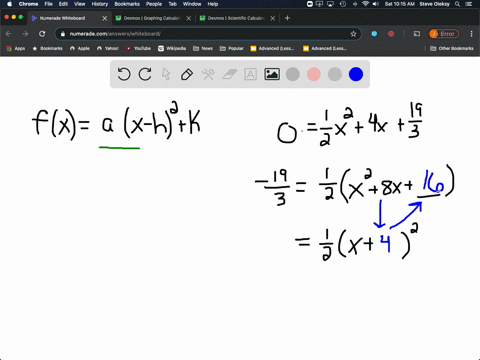480x360 pixels.
Task: Open the Apple bookmark
Action: click(x=80, y=48)
